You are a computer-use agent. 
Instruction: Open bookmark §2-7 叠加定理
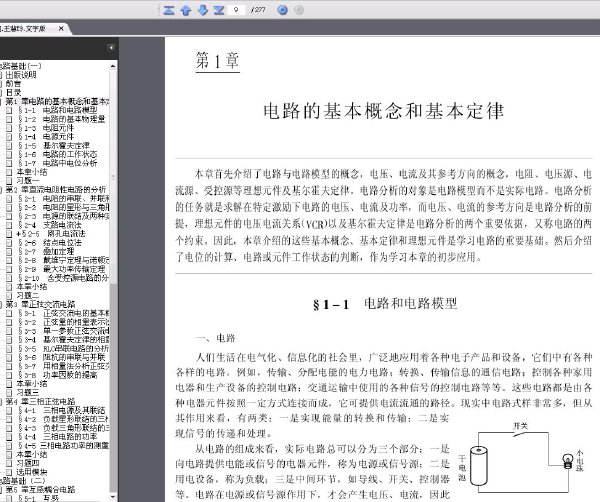46,251
